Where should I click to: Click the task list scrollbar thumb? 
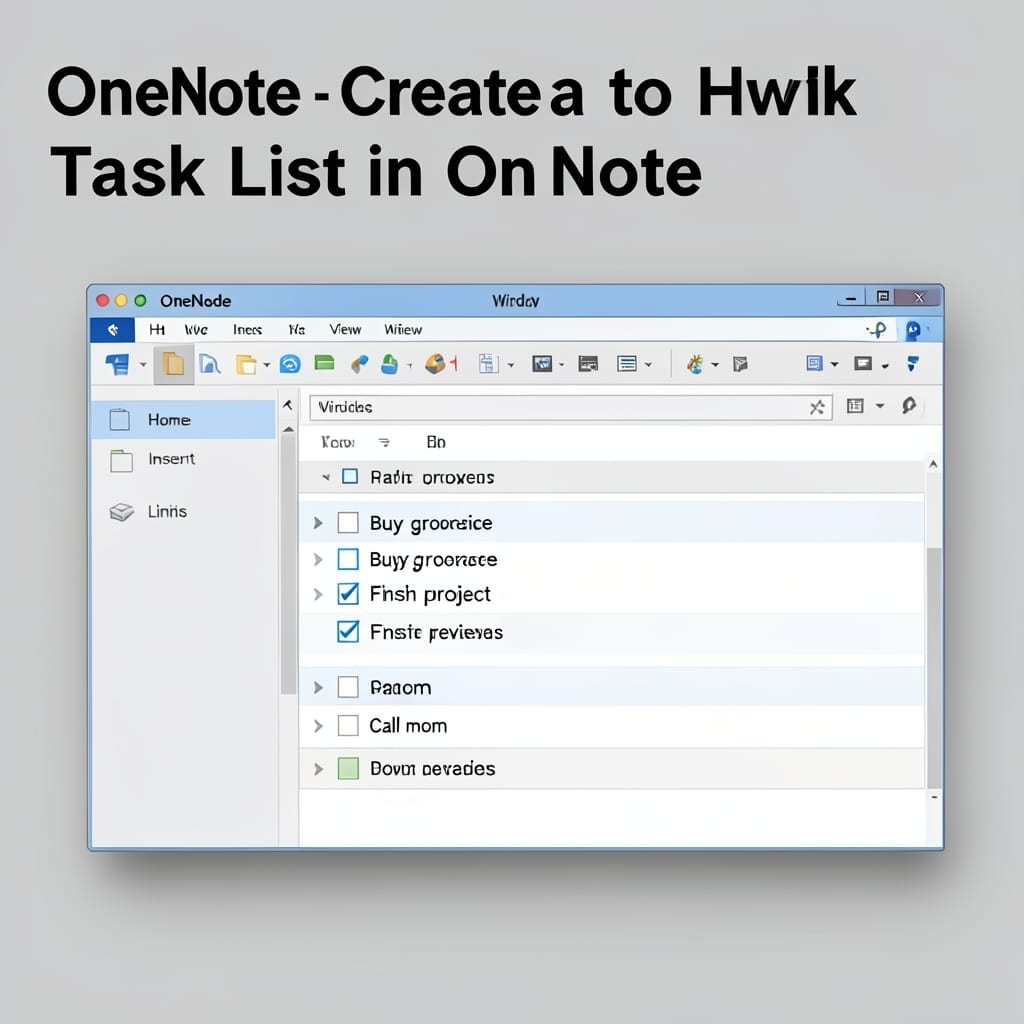tap(934, 668)
